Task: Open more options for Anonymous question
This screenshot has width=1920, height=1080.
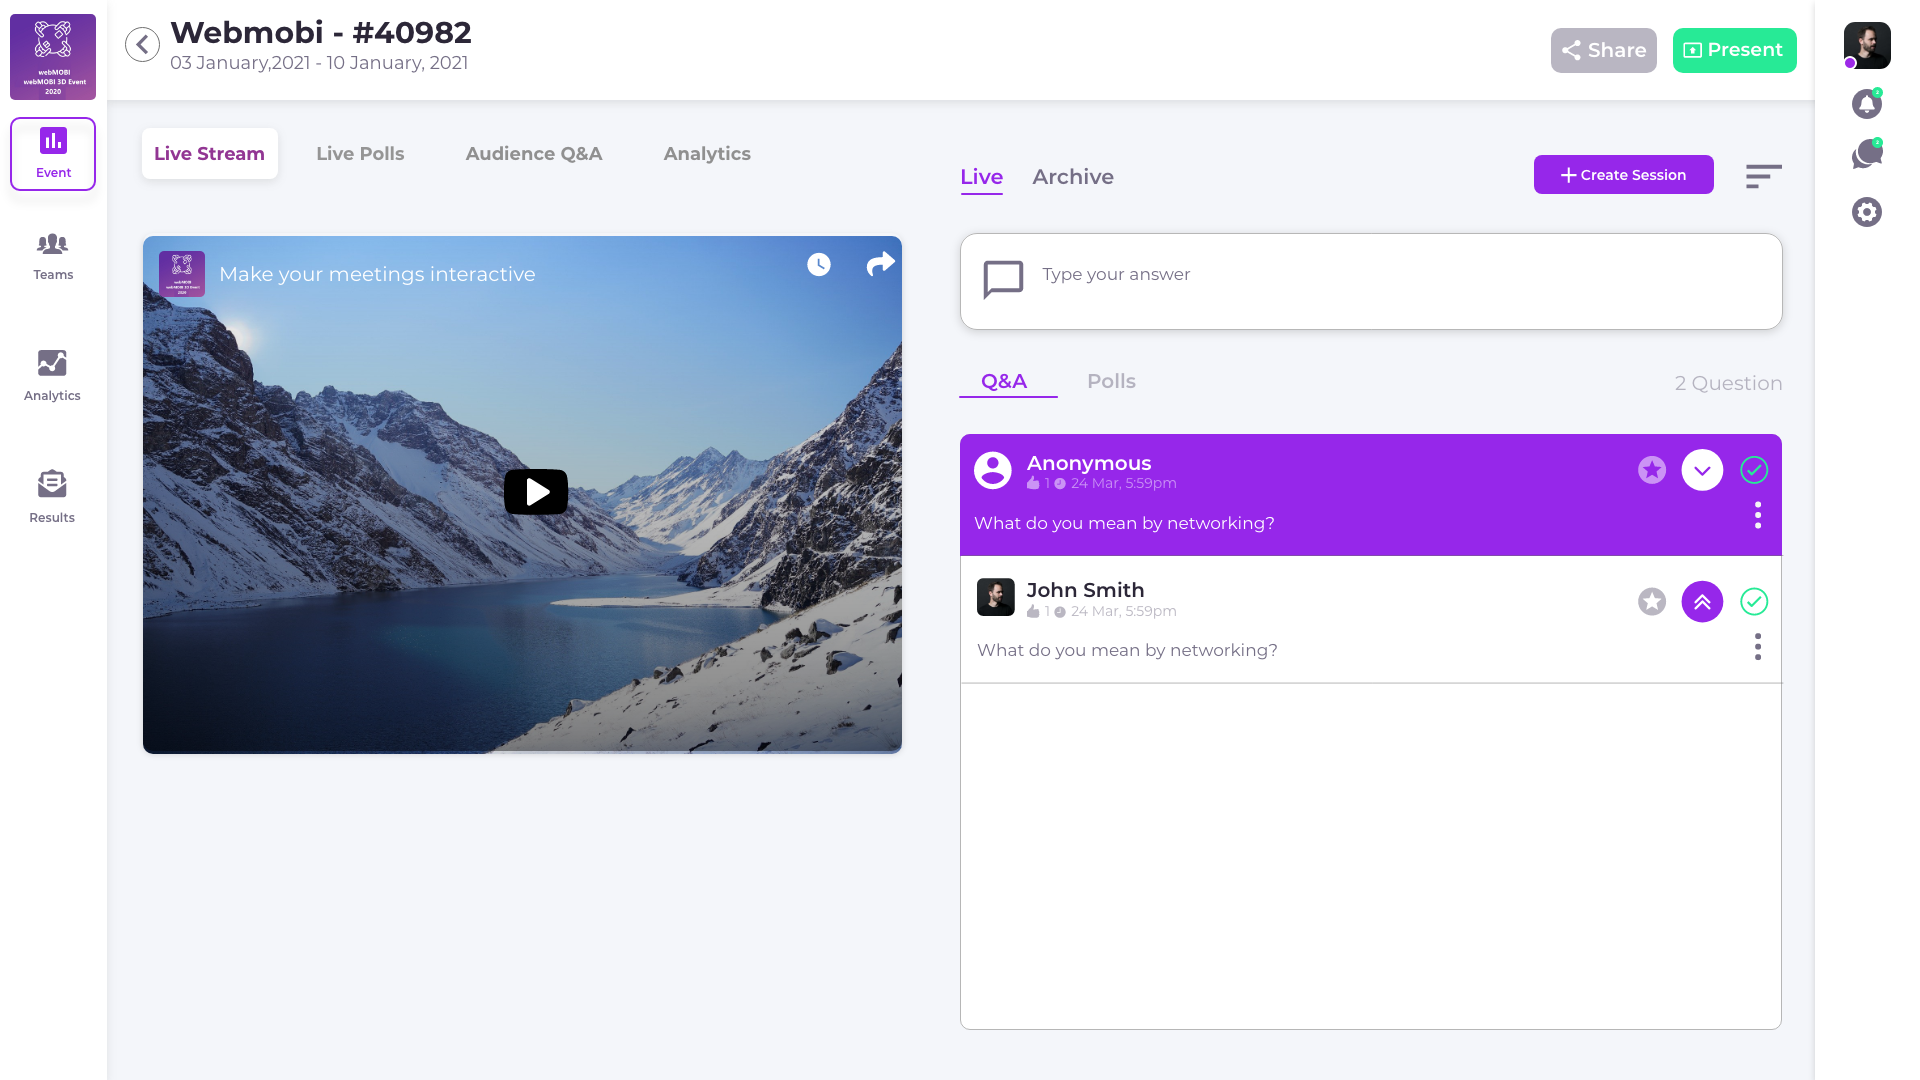Action: [1758, 516]
